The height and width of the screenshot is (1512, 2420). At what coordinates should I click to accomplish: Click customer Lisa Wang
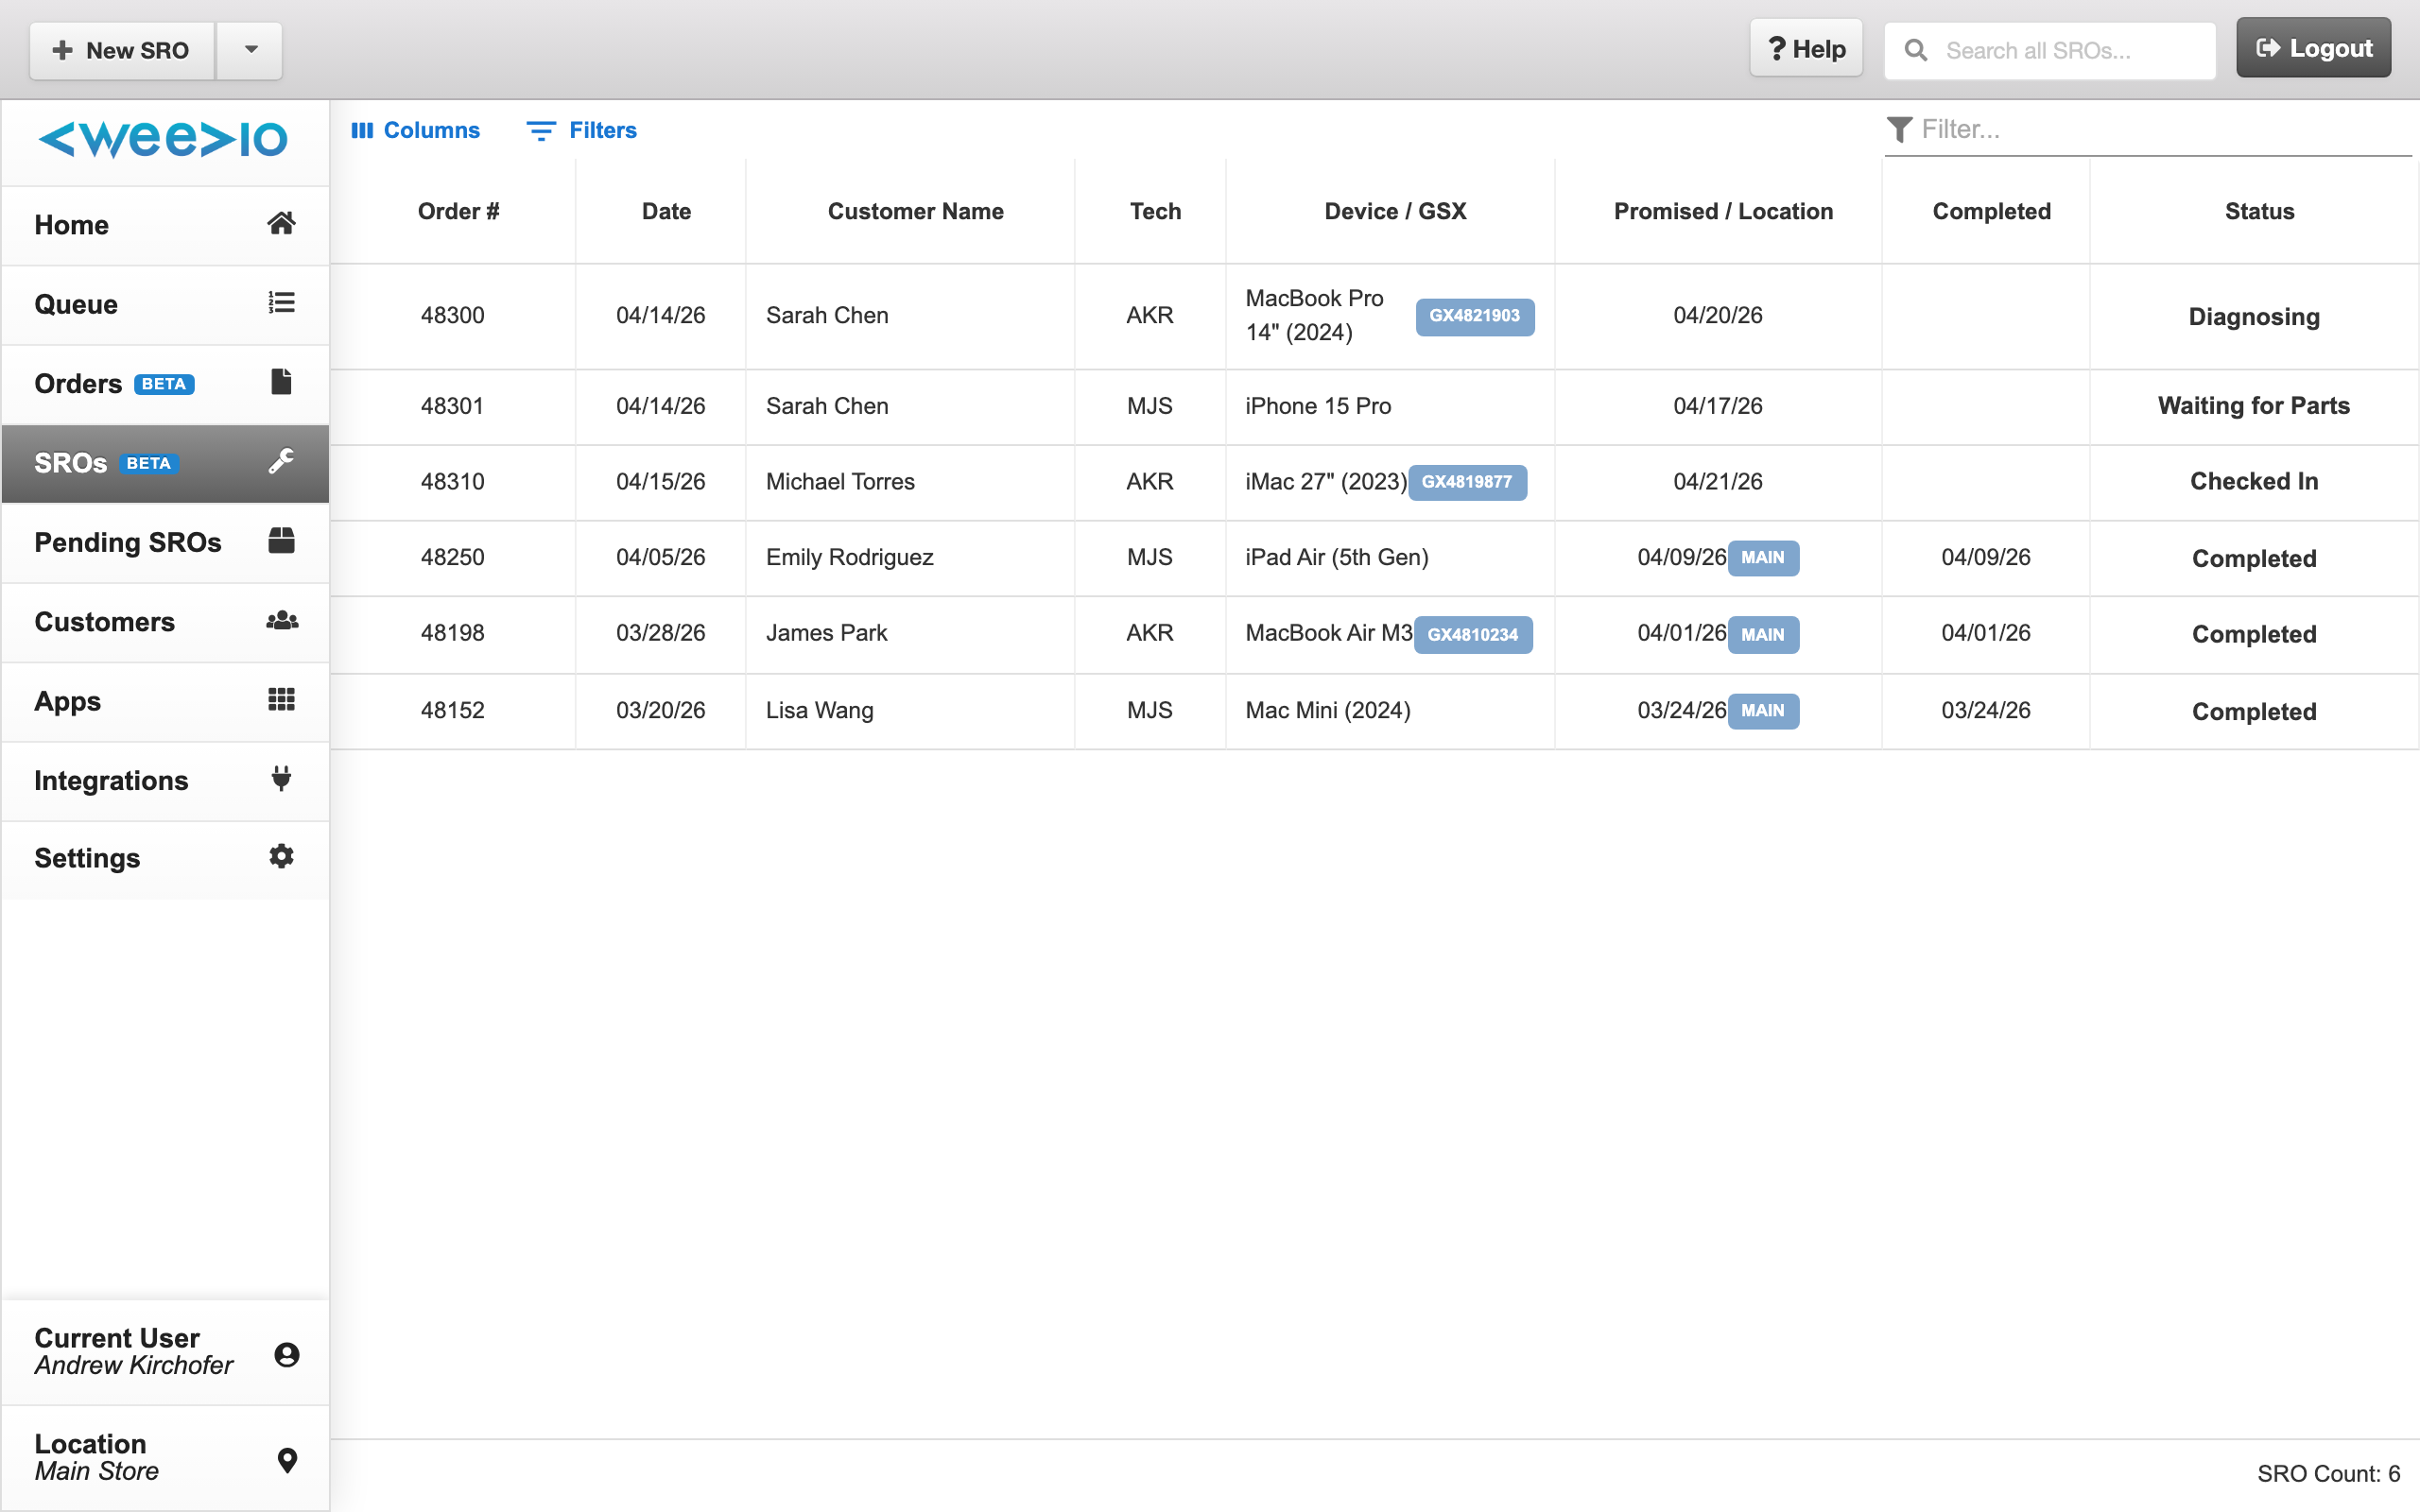pos(819,710)
